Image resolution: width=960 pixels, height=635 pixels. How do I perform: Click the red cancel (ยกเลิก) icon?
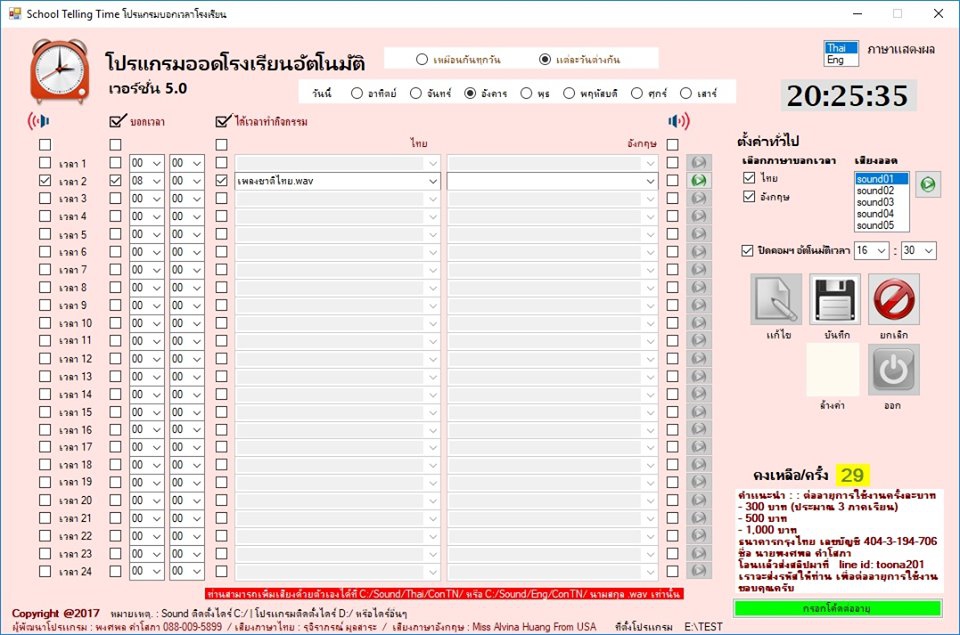tap(894, 299)
